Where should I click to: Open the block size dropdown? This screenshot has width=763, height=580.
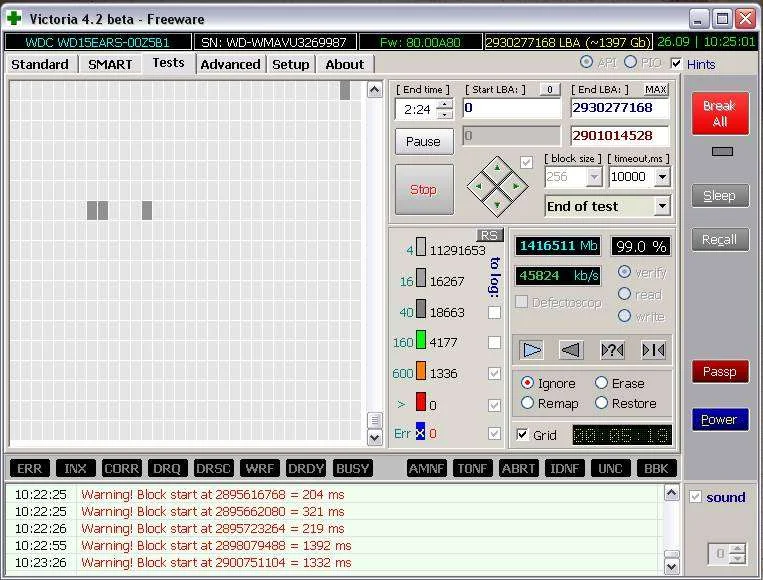(x=594, y=177)
